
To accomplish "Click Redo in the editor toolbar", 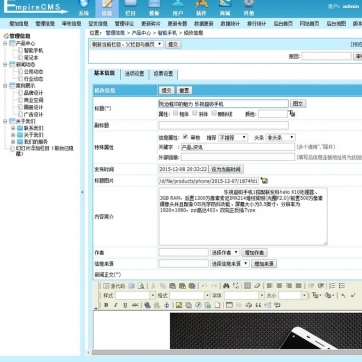I will (214, 286).
